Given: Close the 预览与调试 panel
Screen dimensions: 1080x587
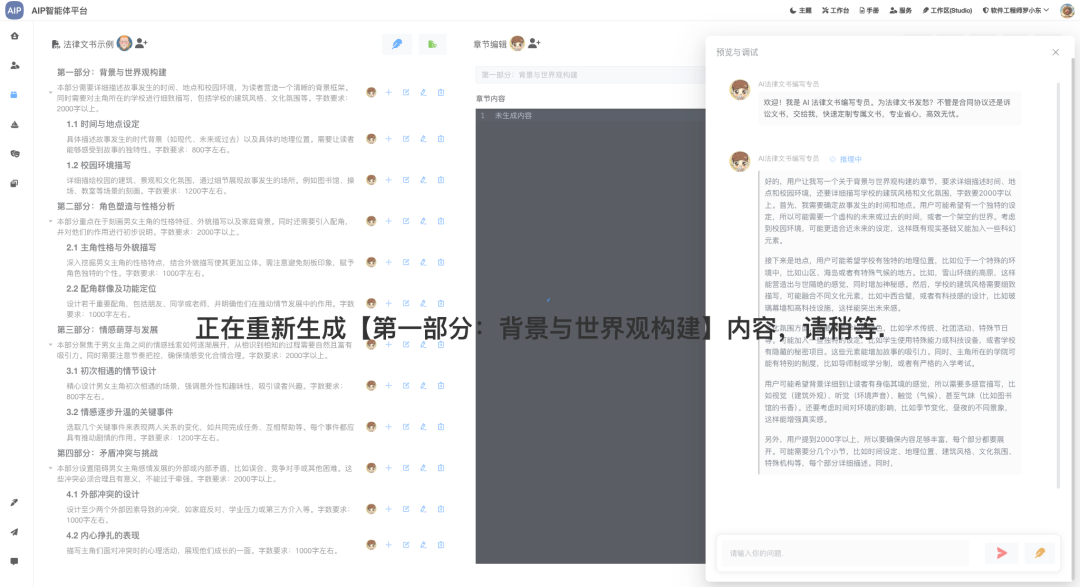Looking at the screenshot, I should pyautogui.click(x=1055, y=52).
